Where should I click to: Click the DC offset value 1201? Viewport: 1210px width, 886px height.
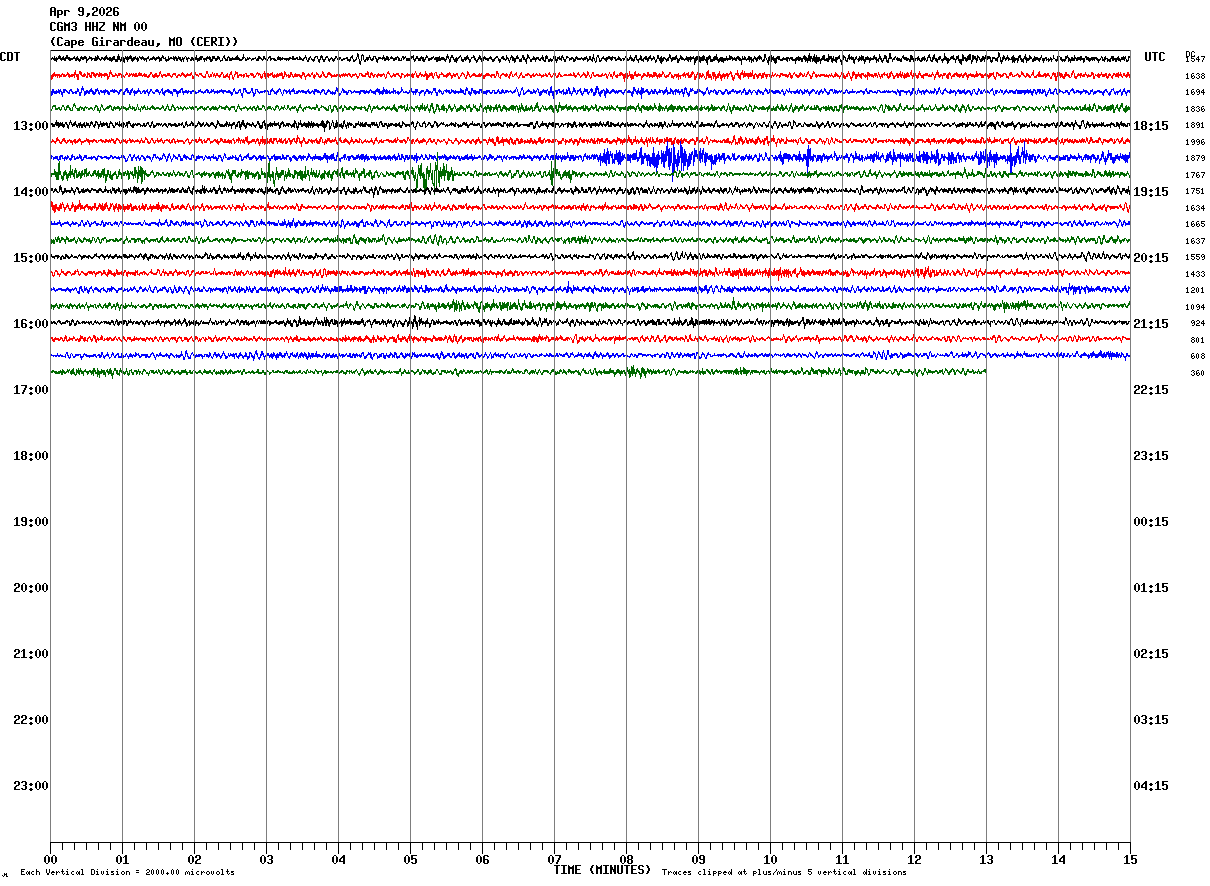point(1195,291)
